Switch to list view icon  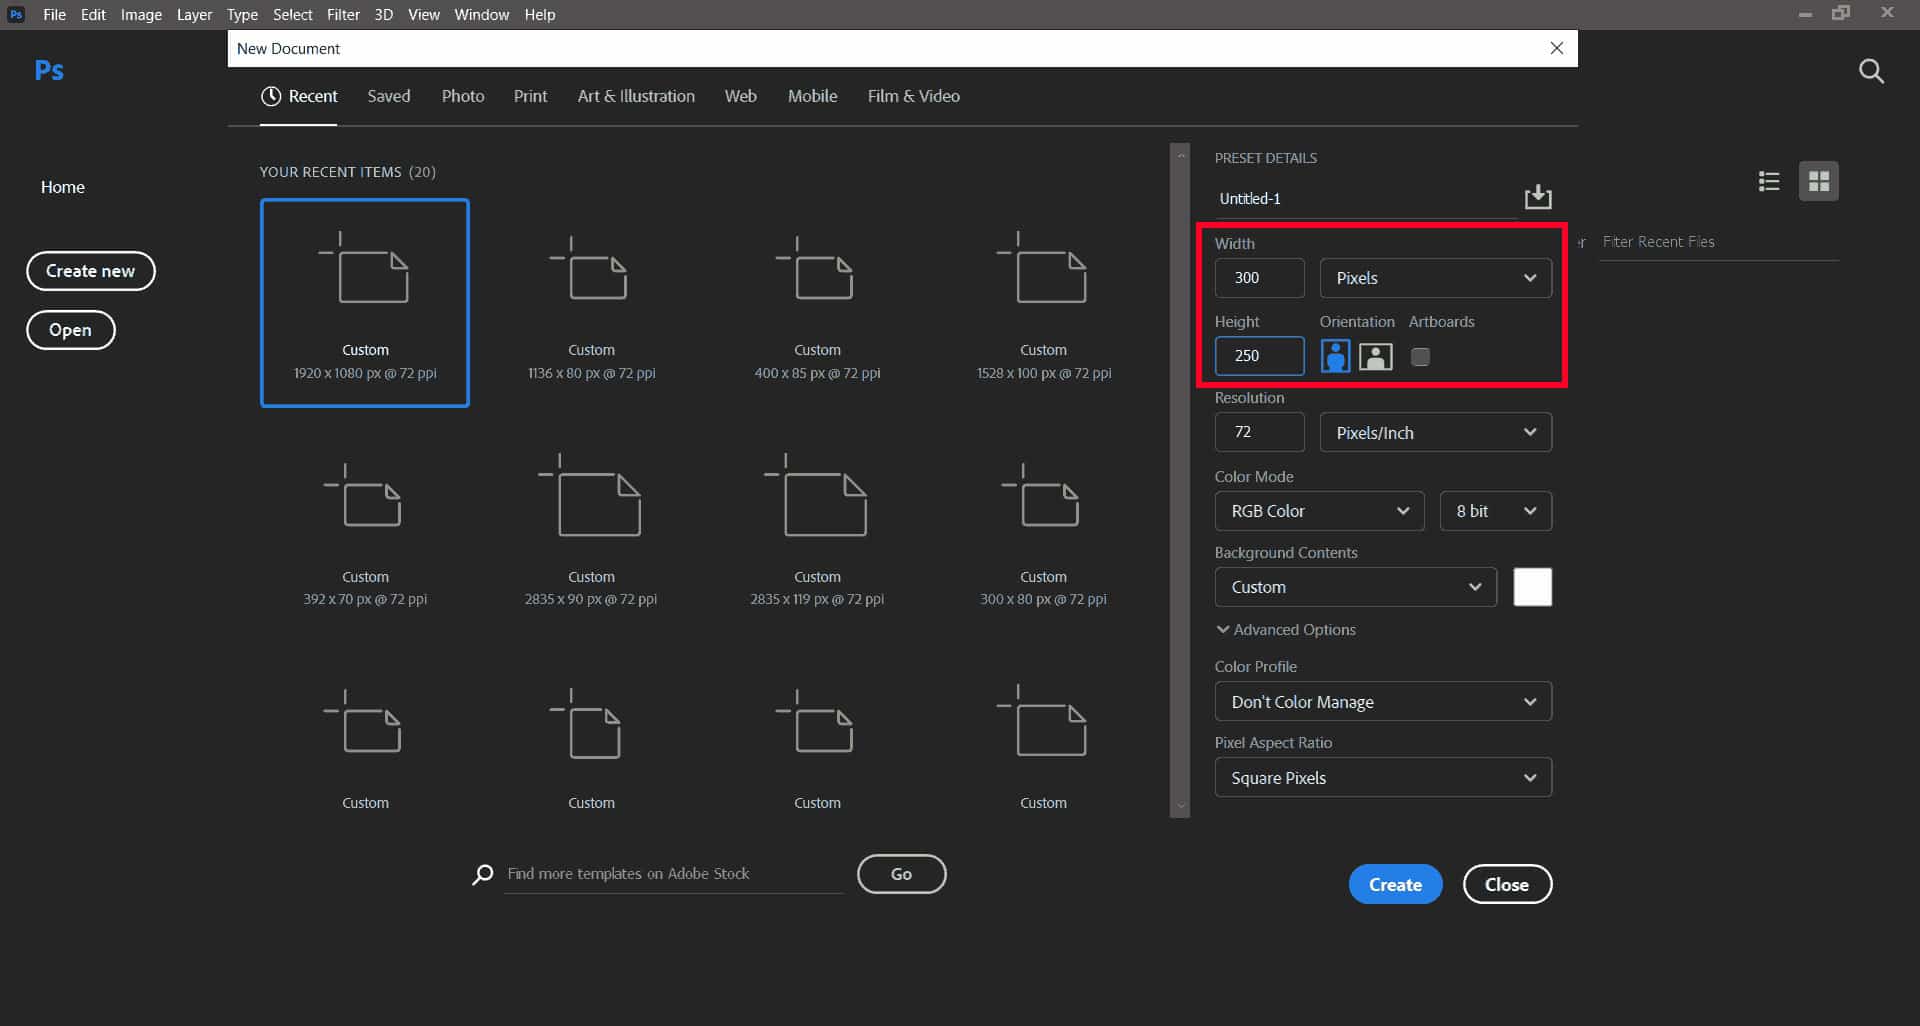1769,181
